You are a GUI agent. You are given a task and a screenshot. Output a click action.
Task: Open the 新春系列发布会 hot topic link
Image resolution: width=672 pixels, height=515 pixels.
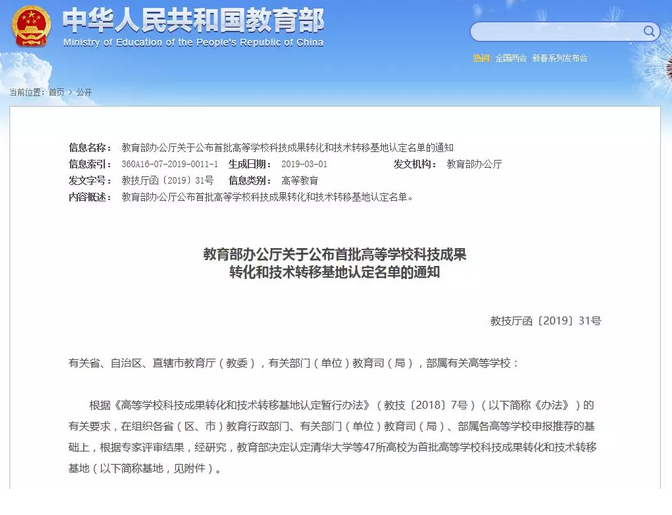(x=560, y=58)
